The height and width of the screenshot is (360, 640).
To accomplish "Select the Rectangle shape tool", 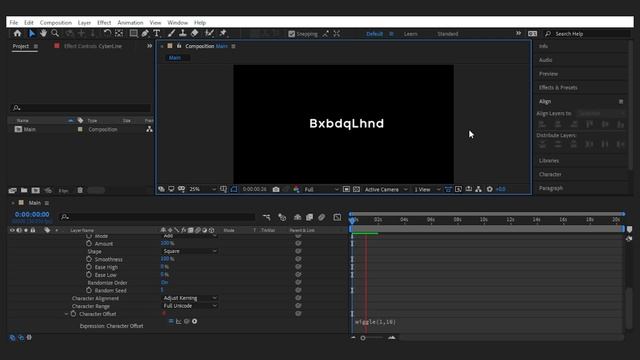I will click(133, 33).
